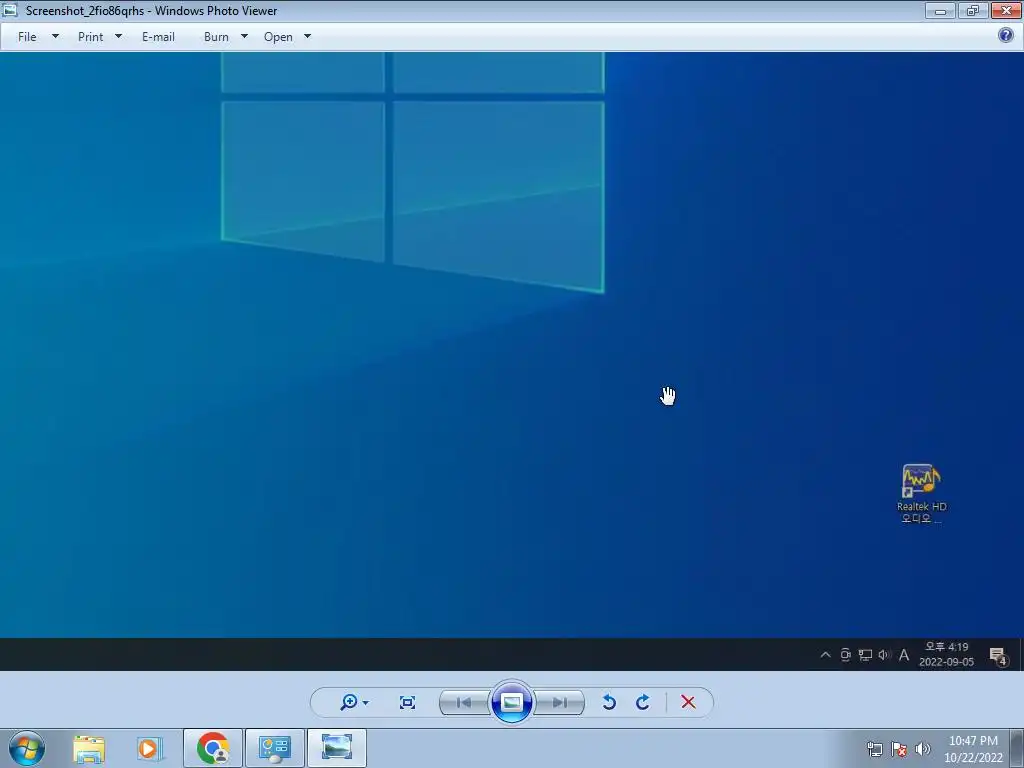Play the slide show

(511, 702)
